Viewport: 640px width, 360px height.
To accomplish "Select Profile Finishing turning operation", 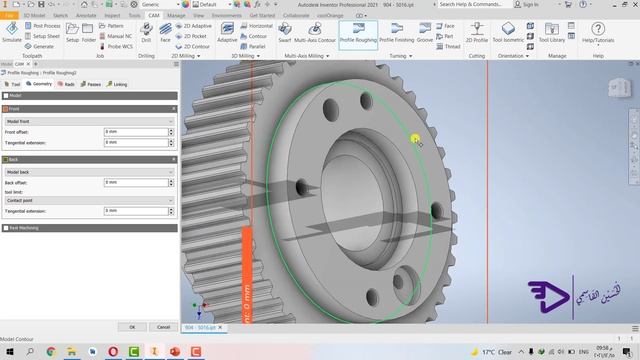I will pos(397,32).
